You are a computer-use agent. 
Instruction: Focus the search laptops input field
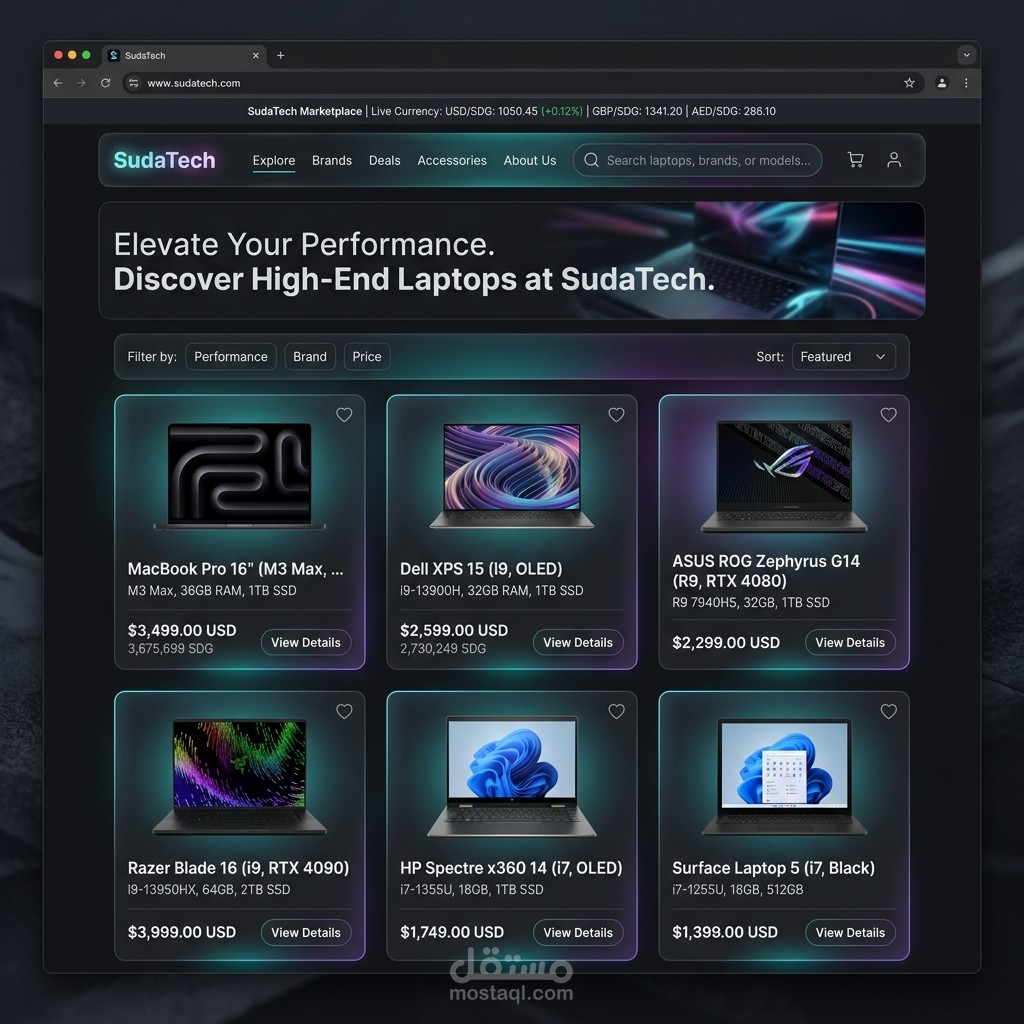(697, 160)
